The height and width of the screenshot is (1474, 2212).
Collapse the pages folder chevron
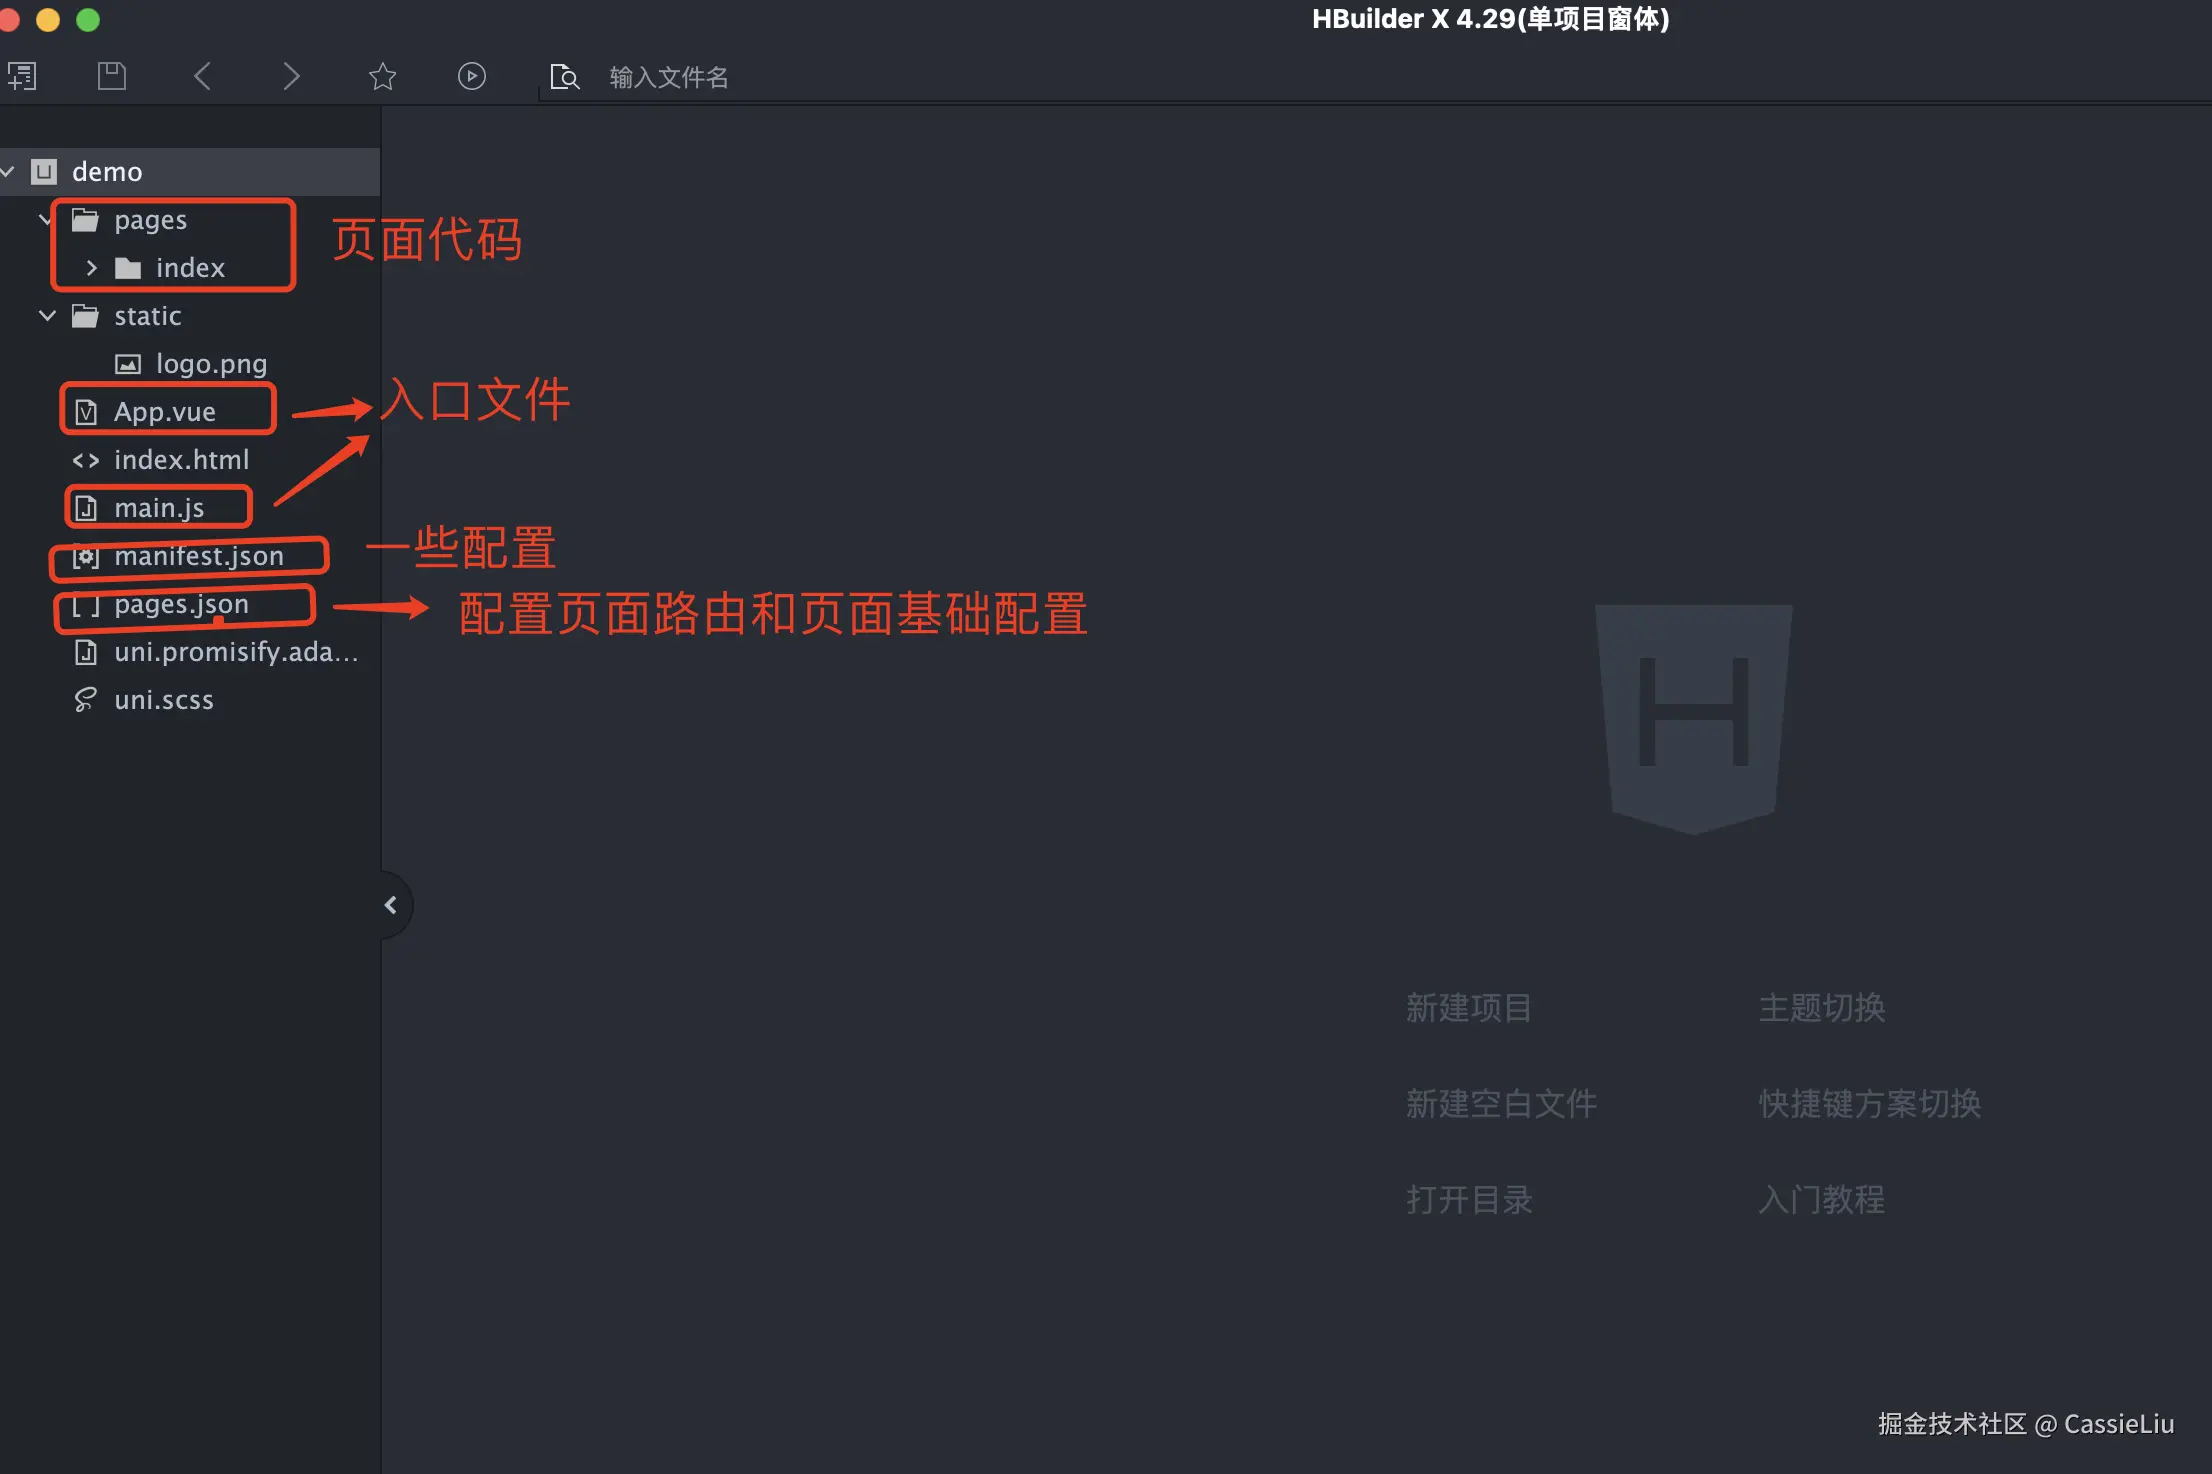coord(45,219)
